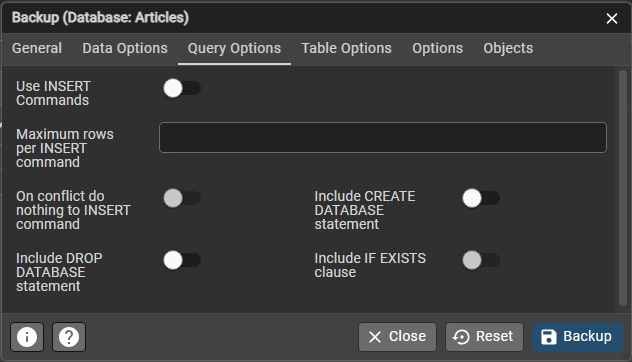Switch to the General tab
The width and height of the screenshot is (632, 362).
(x=37, y=48)
